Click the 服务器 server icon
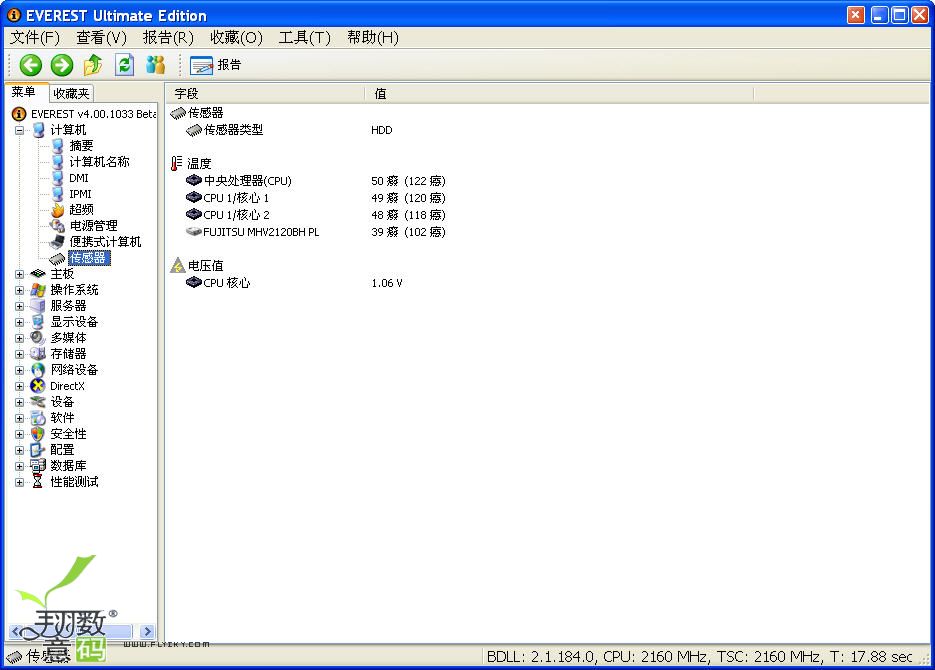The height and width of the screenshot is (670, 935). [x=38, y=306]
